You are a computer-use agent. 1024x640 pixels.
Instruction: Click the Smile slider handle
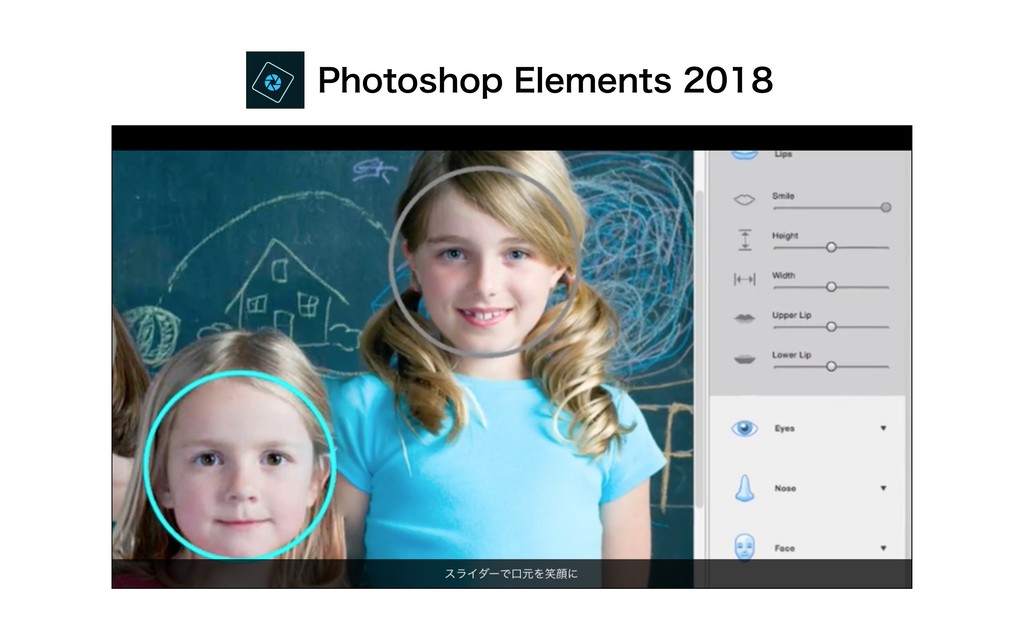tap(886, 208)
